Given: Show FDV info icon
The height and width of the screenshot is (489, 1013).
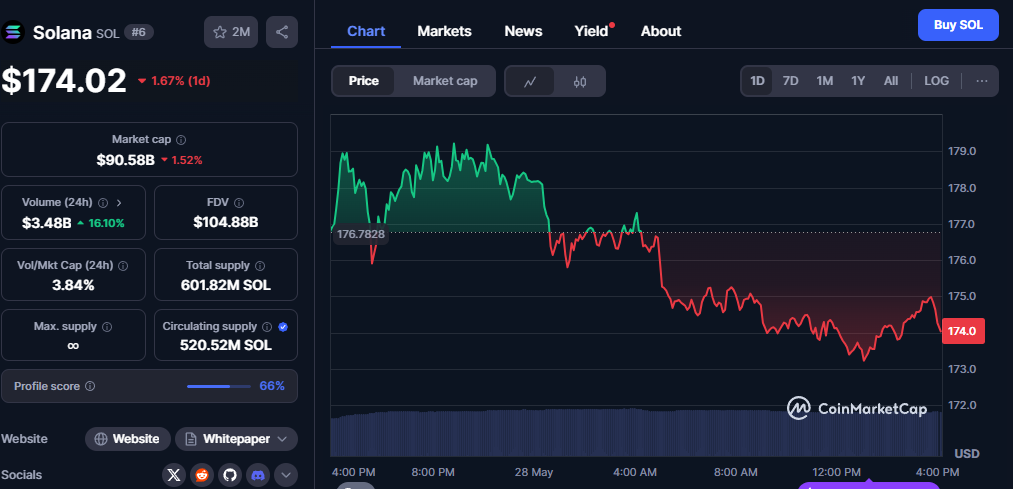Looking at the screenshot, I should point(239,203).
